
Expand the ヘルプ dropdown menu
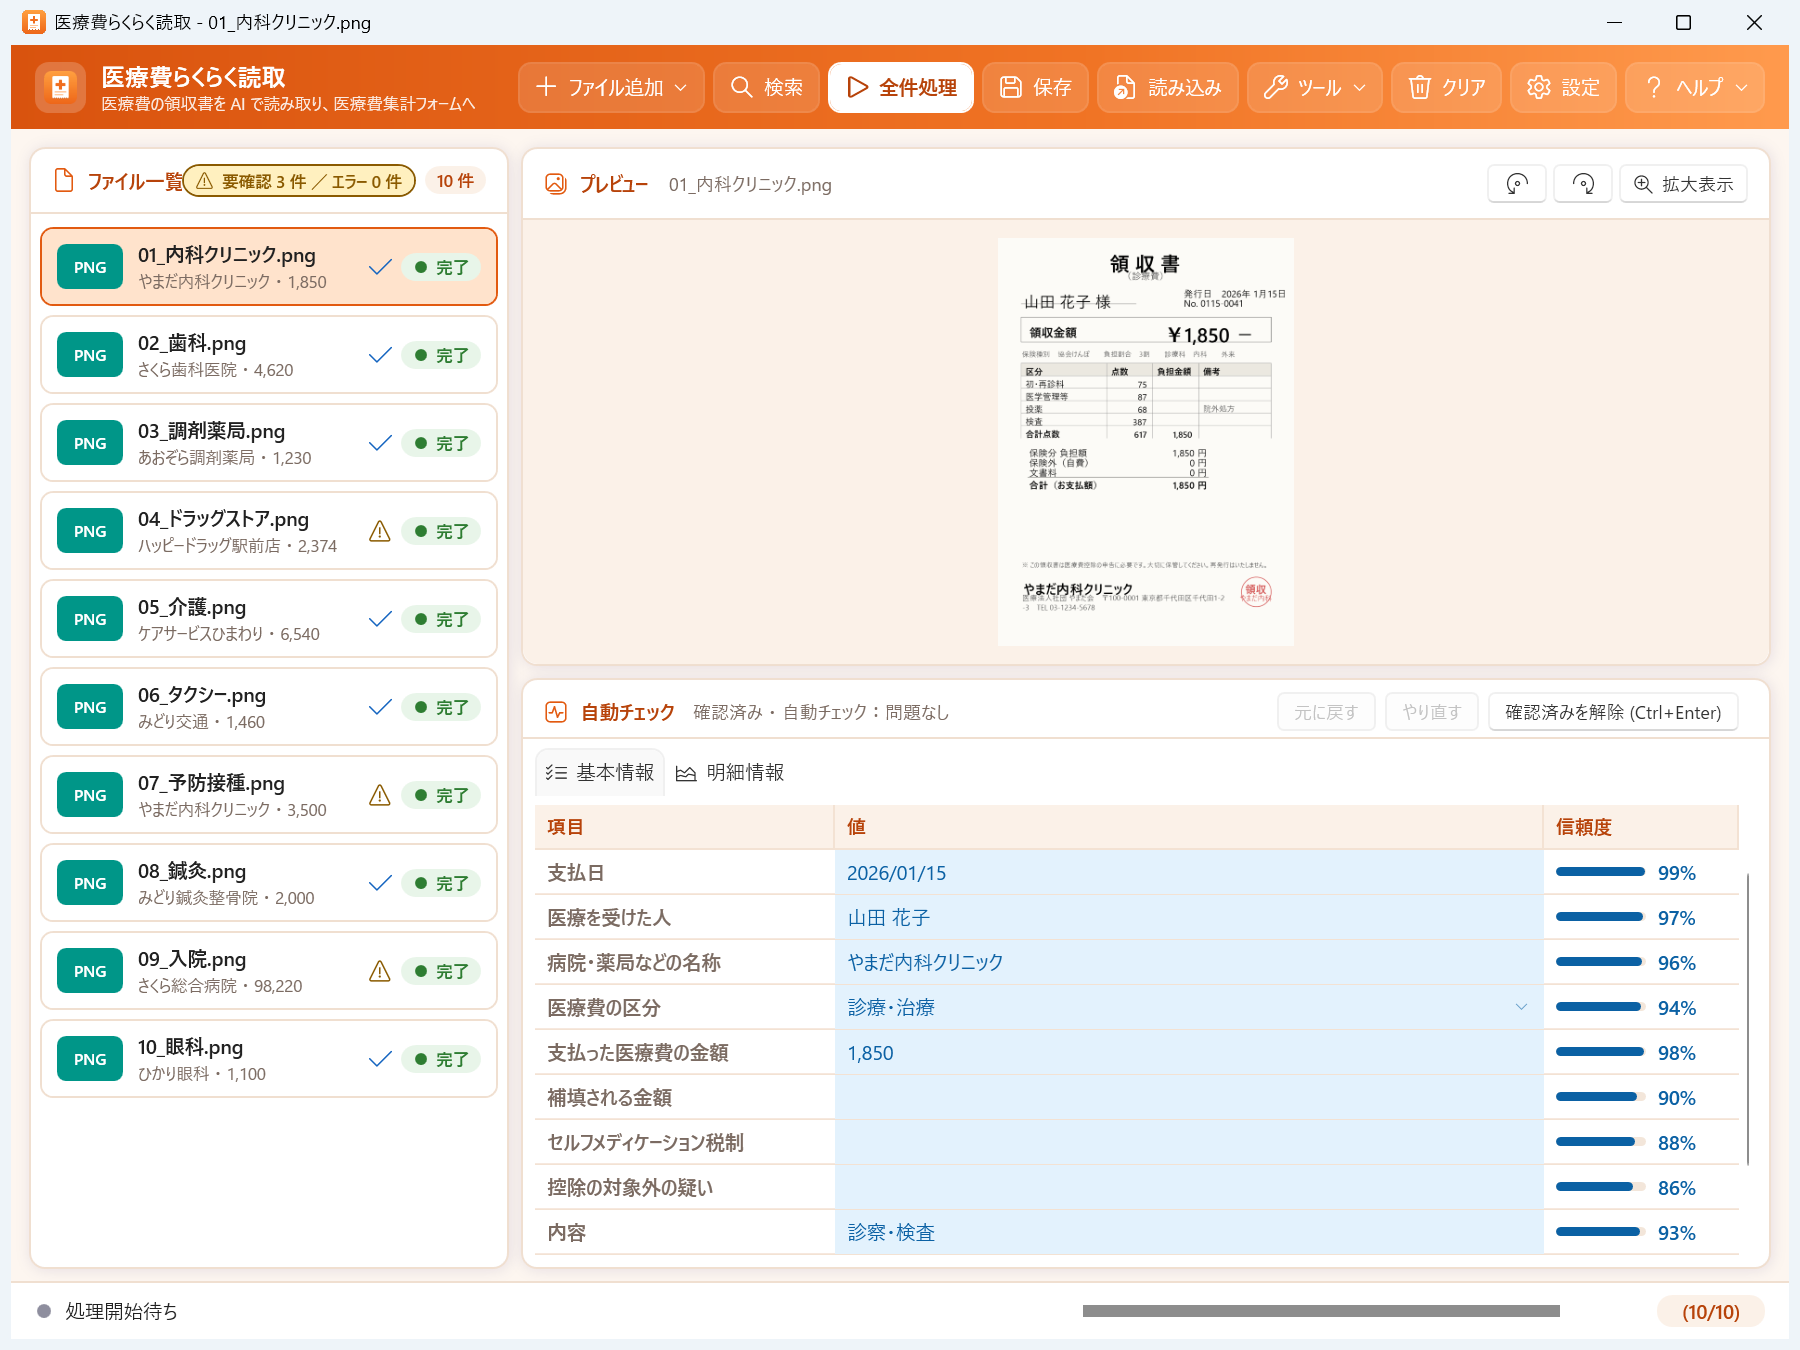click(x=1695, y=87)
